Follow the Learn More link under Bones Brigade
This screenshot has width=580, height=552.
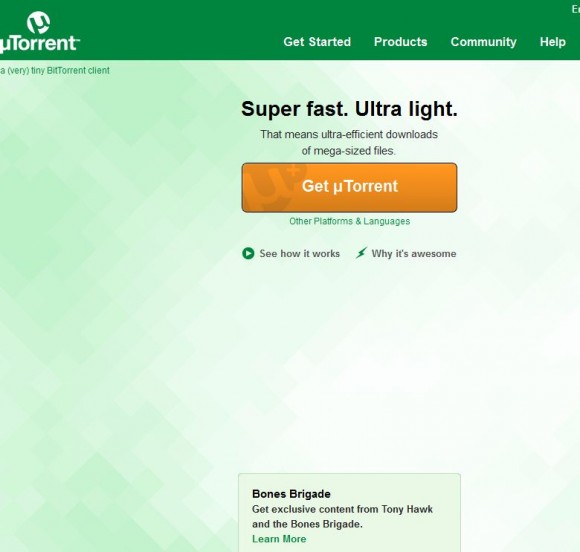[x=279, y=539]
